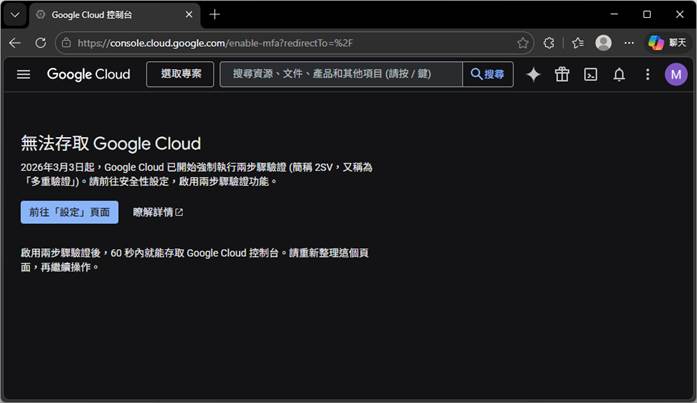Screen dimensions: 697x403
Task: Open Google Cloud vertical three-dot menu
Action: [647, 75]
